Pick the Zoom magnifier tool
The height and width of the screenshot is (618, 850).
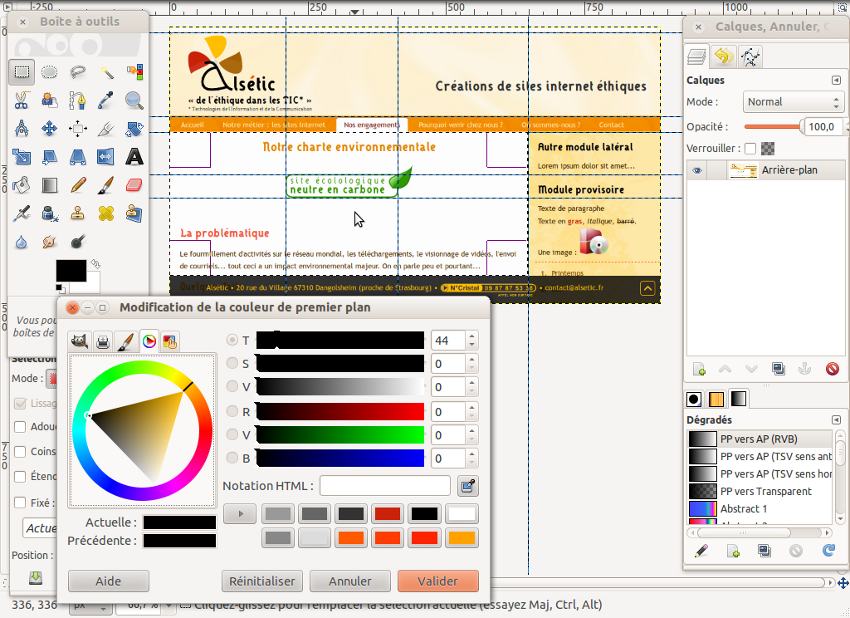click(134, 100)
